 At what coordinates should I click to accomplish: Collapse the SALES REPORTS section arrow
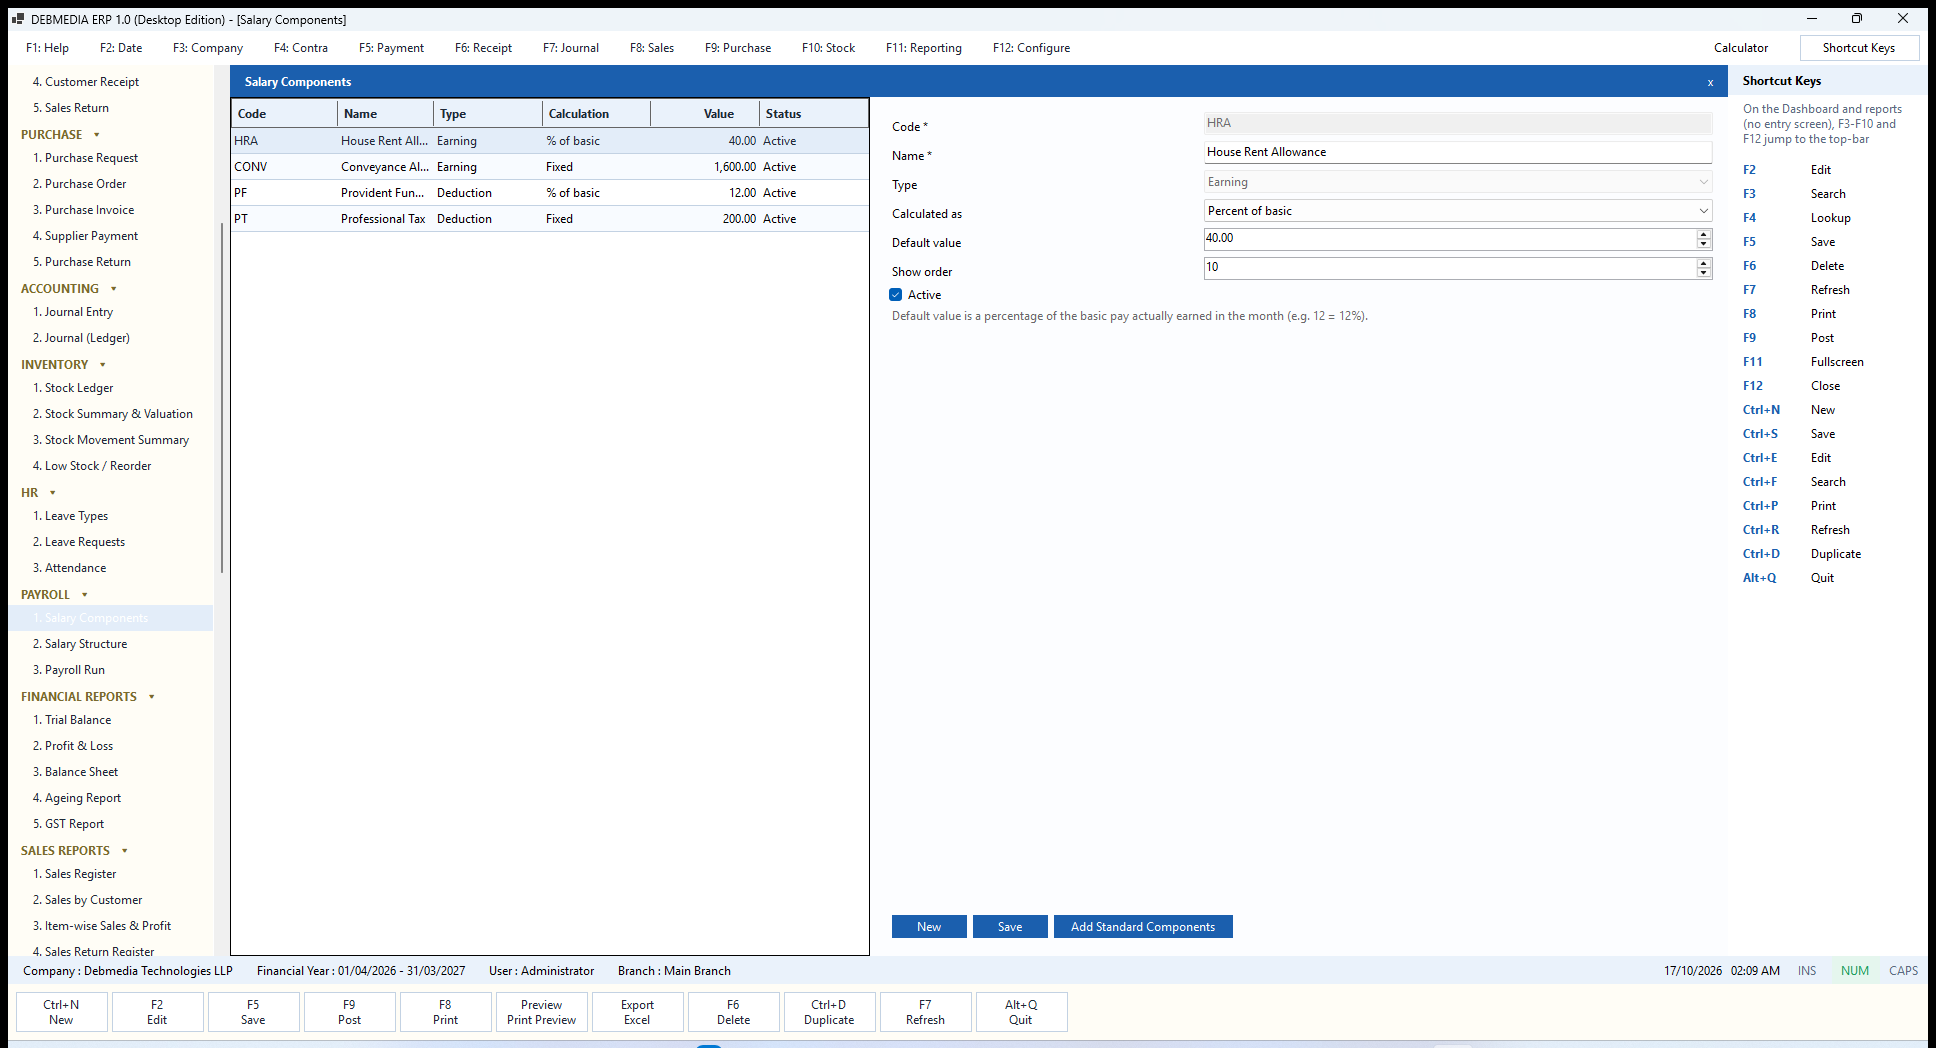point(125,851)
